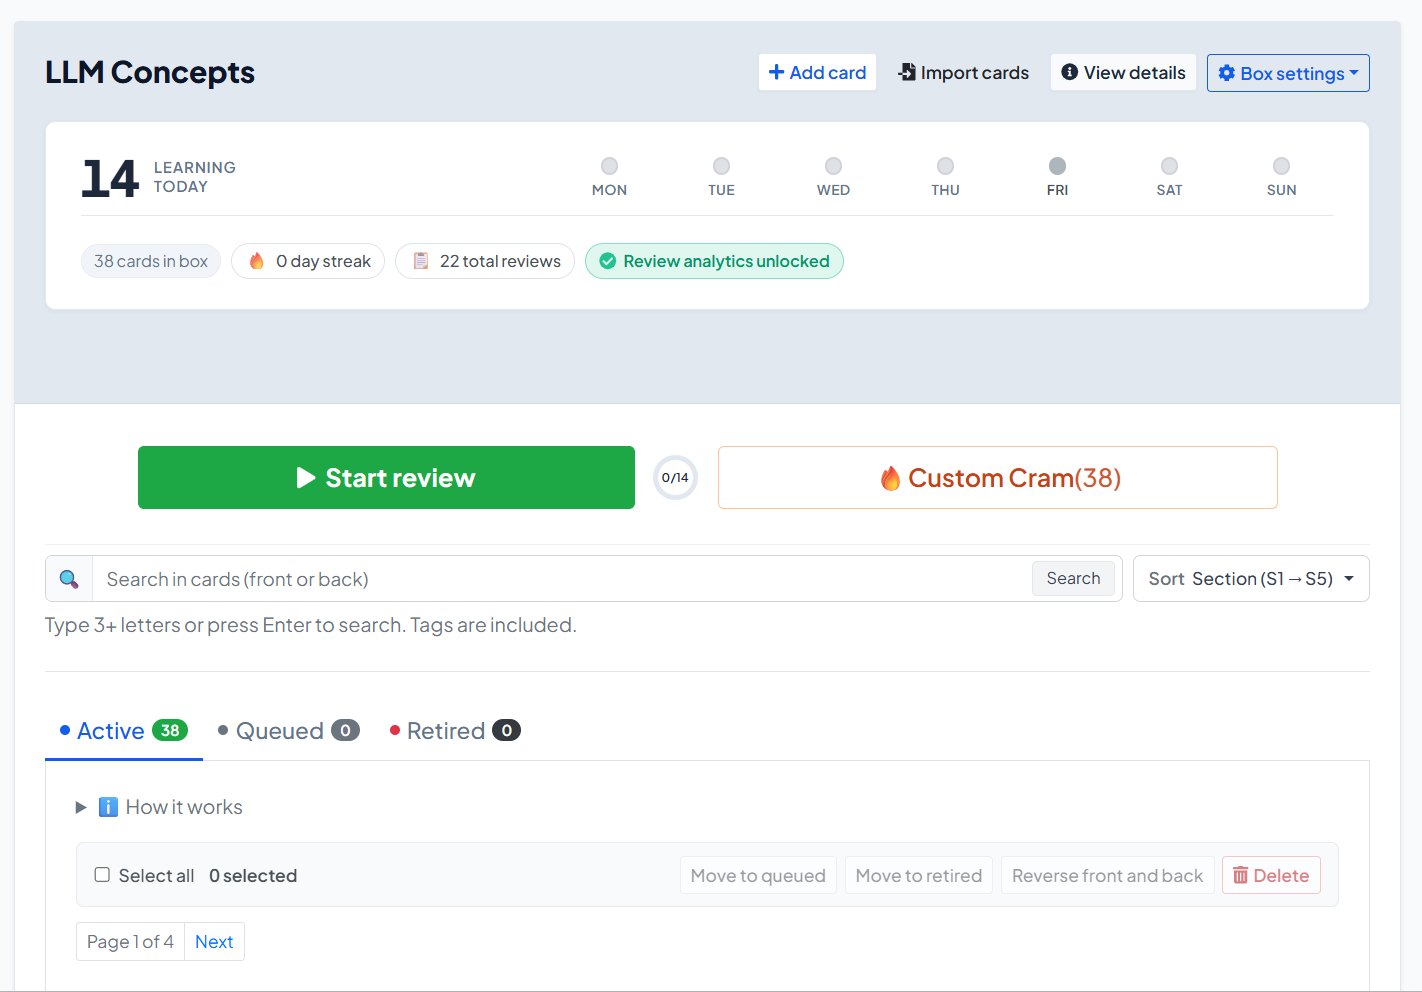Click the Search button
The width and height of the screenshot is (1422, 992).
[1073, 579]
